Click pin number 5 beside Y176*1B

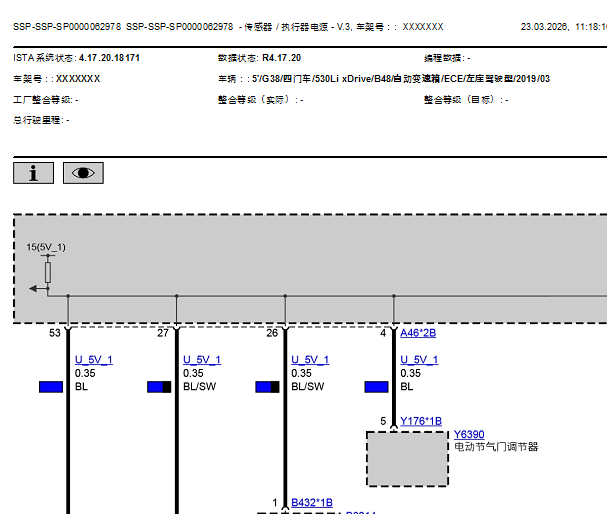[383, 421]
